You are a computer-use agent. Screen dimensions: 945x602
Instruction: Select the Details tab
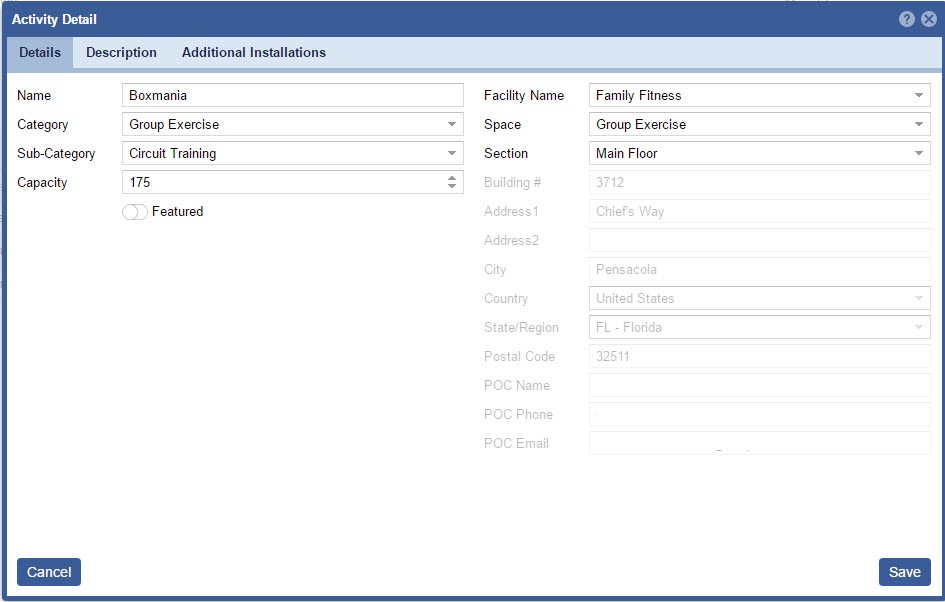point(40,53)
